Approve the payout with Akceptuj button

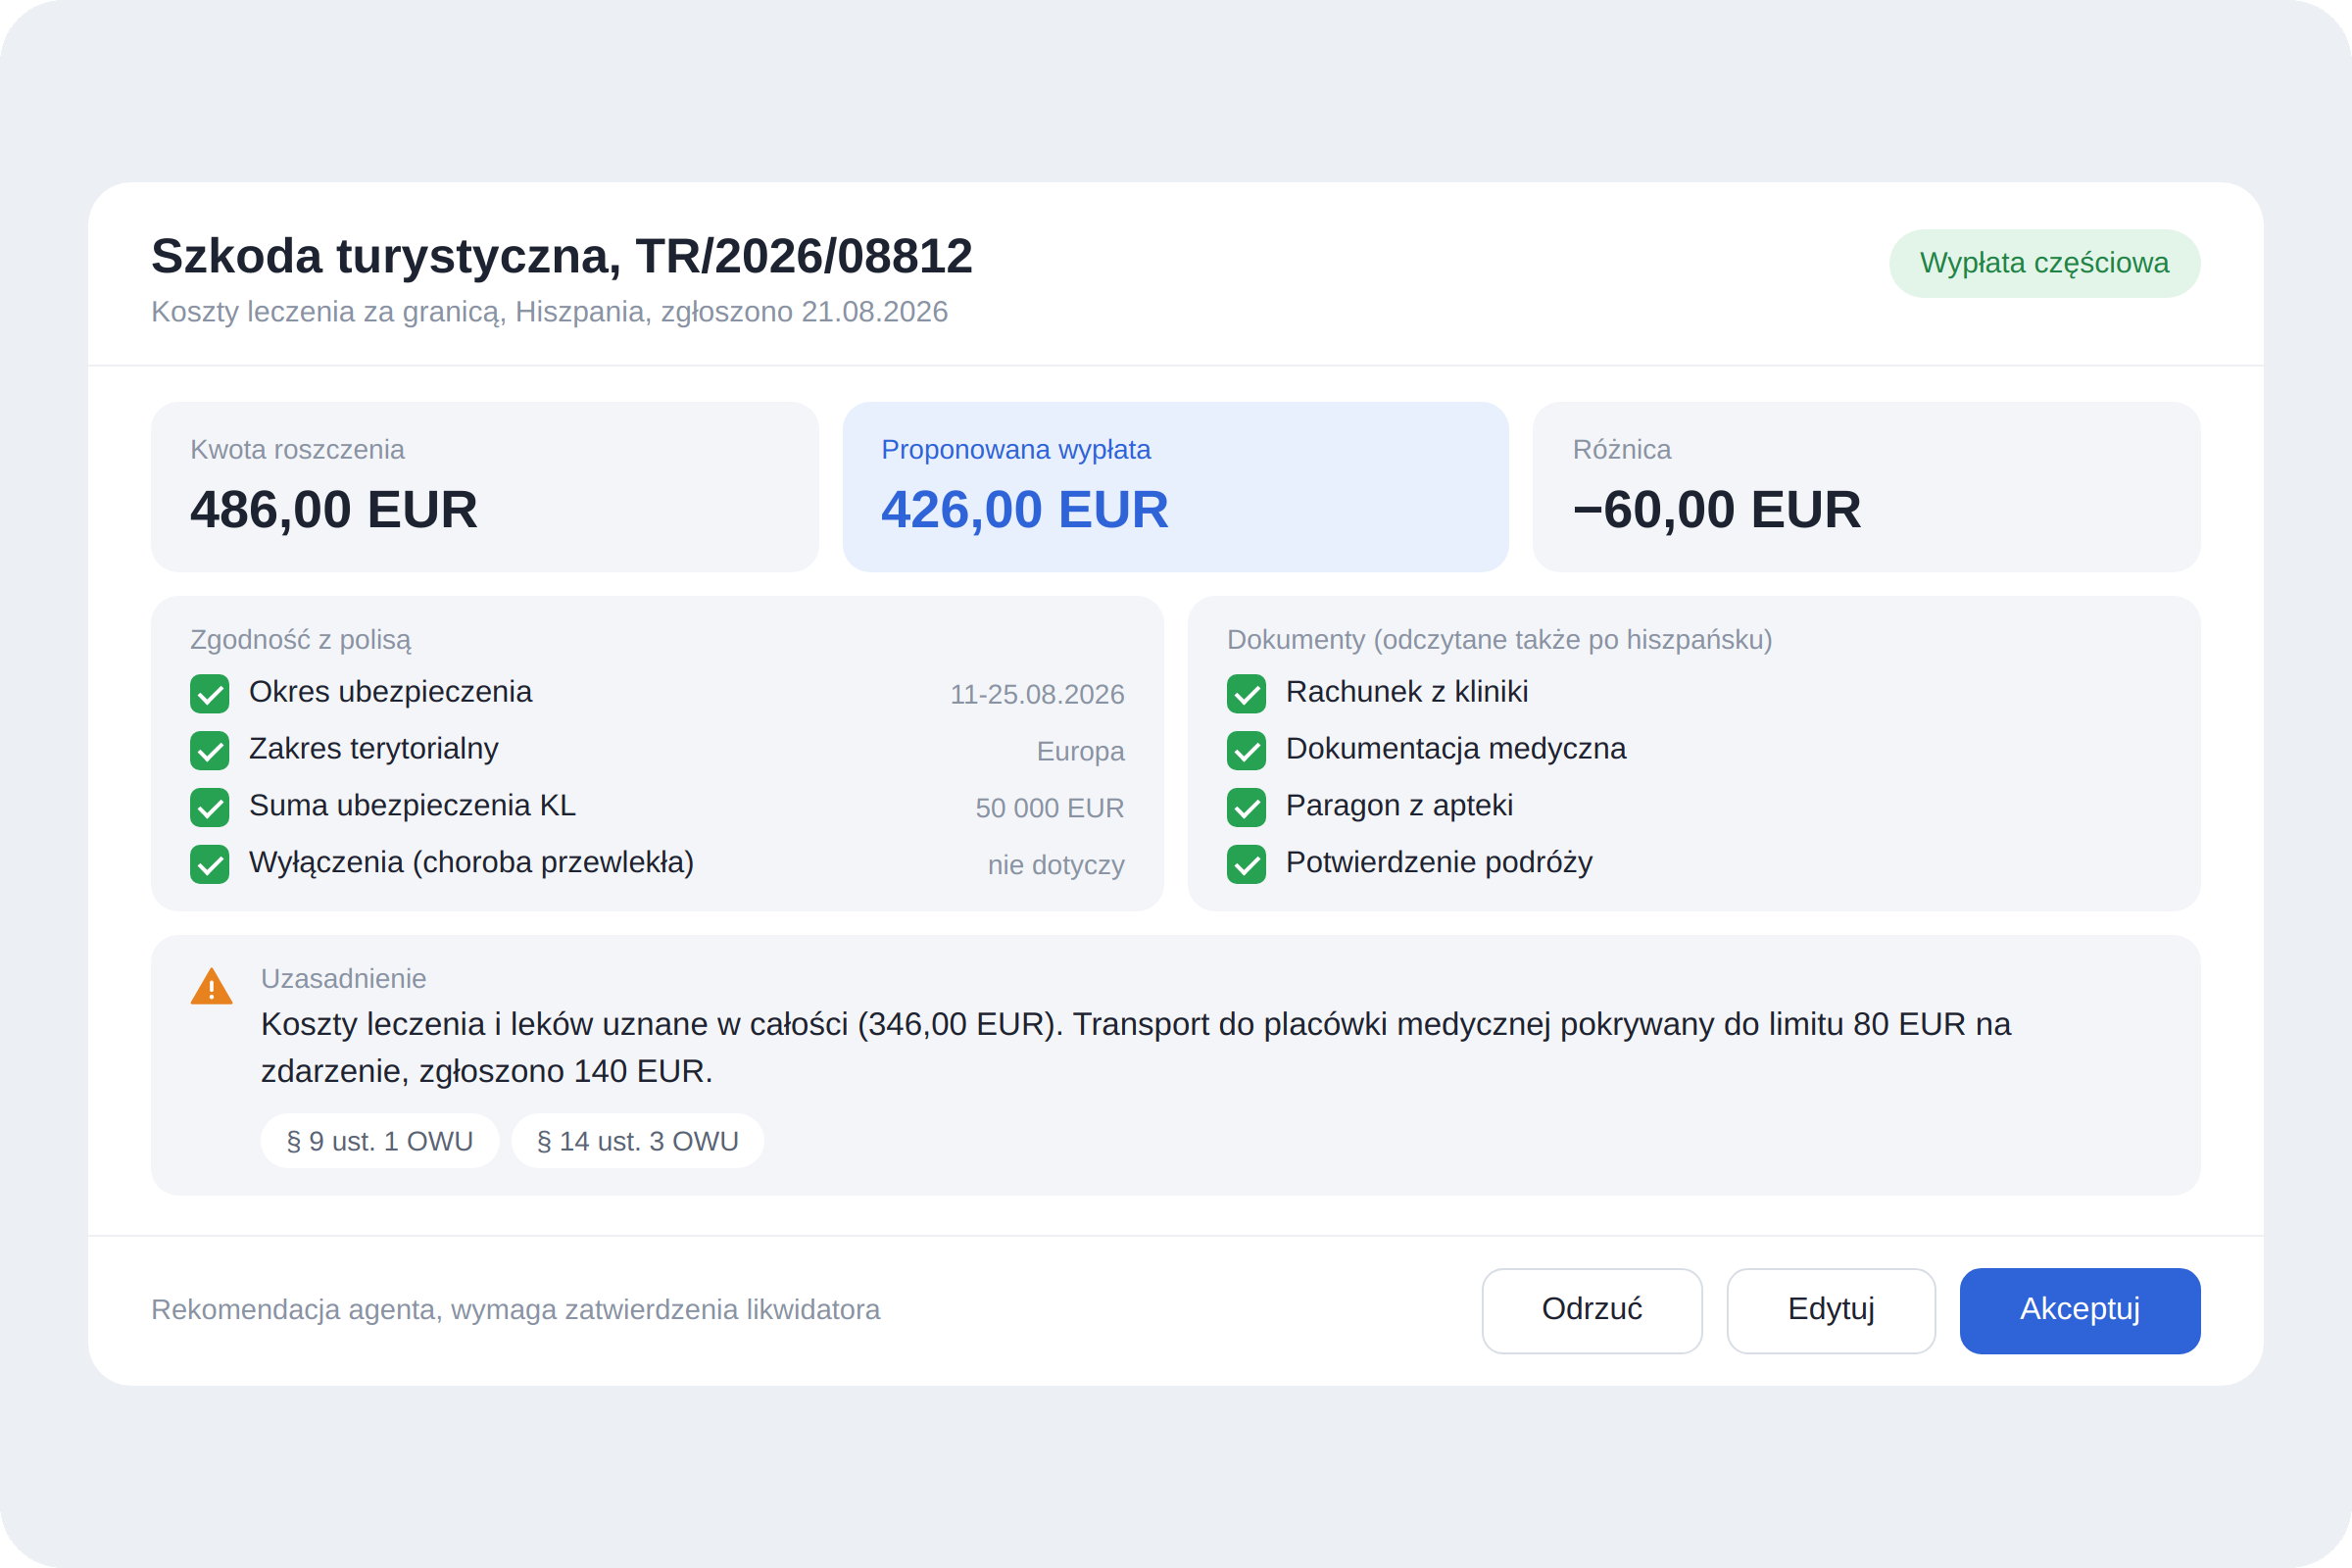point(2080,1311)
